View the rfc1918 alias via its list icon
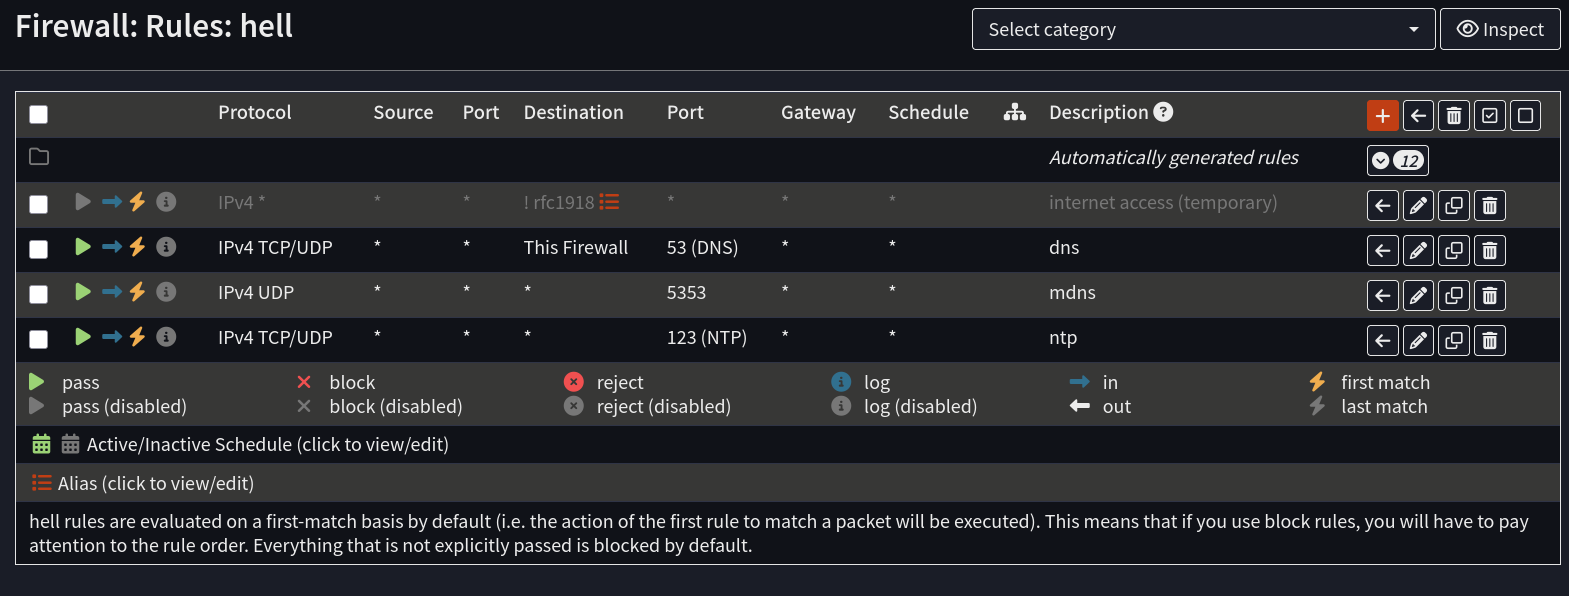1569x596 pixels. tap(609, 201)
